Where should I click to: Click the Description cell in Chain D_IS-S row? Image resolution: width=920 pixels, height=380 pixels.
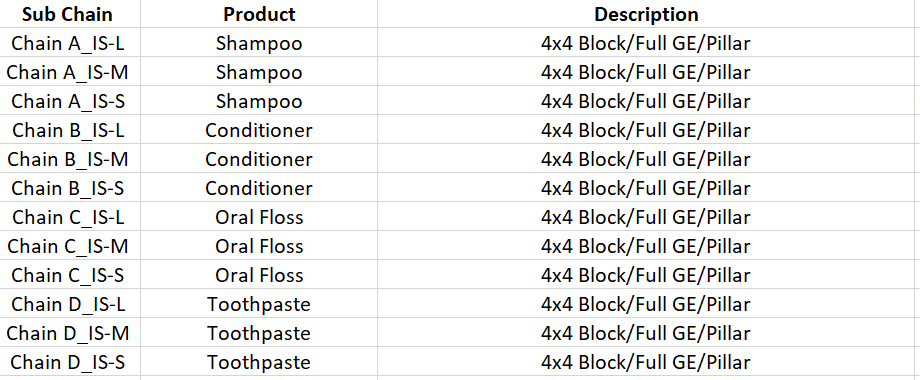(x=646, y=362)
